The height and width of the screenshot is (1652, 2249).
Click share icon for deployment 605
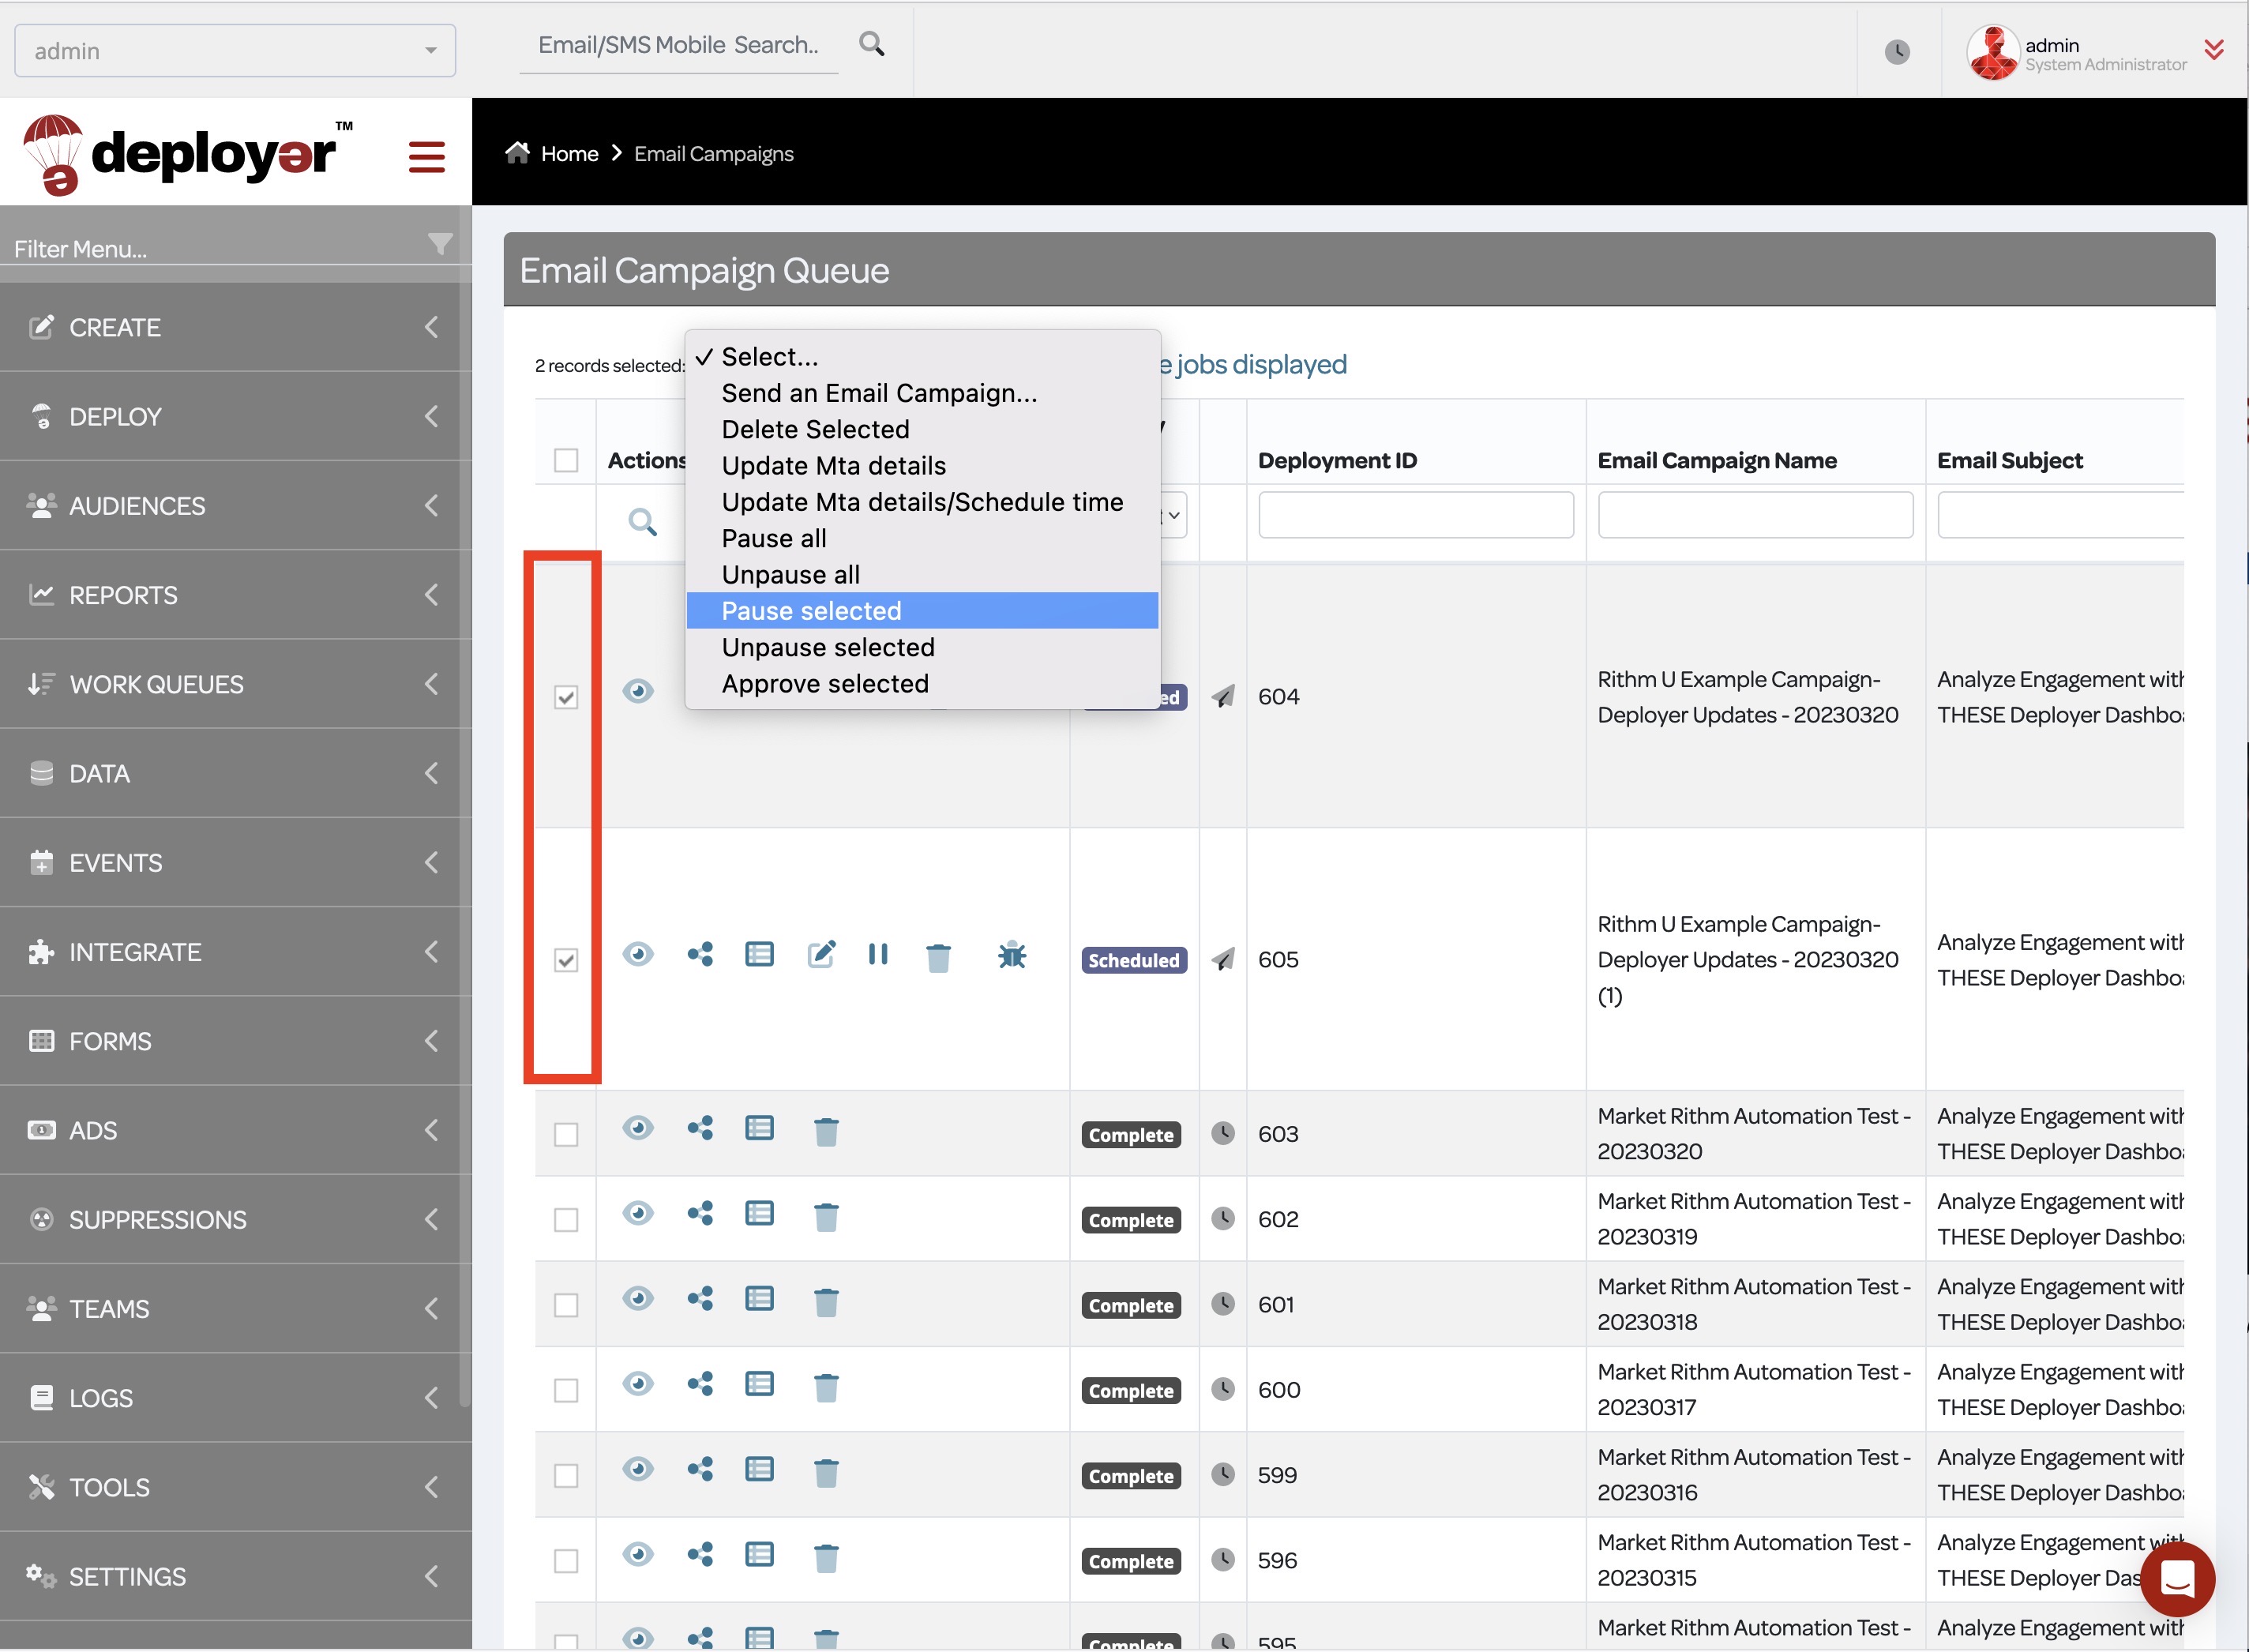tap(700, 954)
